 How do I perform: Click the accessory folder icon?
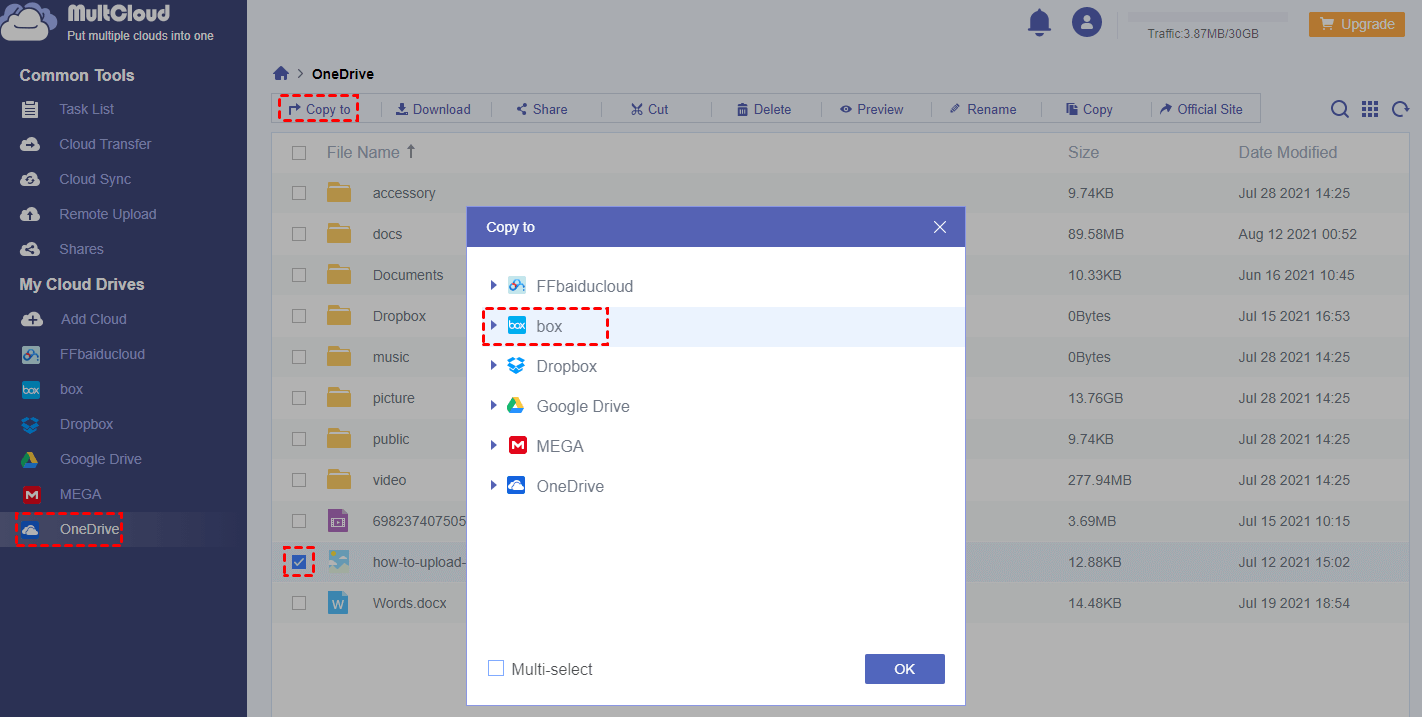339,193
